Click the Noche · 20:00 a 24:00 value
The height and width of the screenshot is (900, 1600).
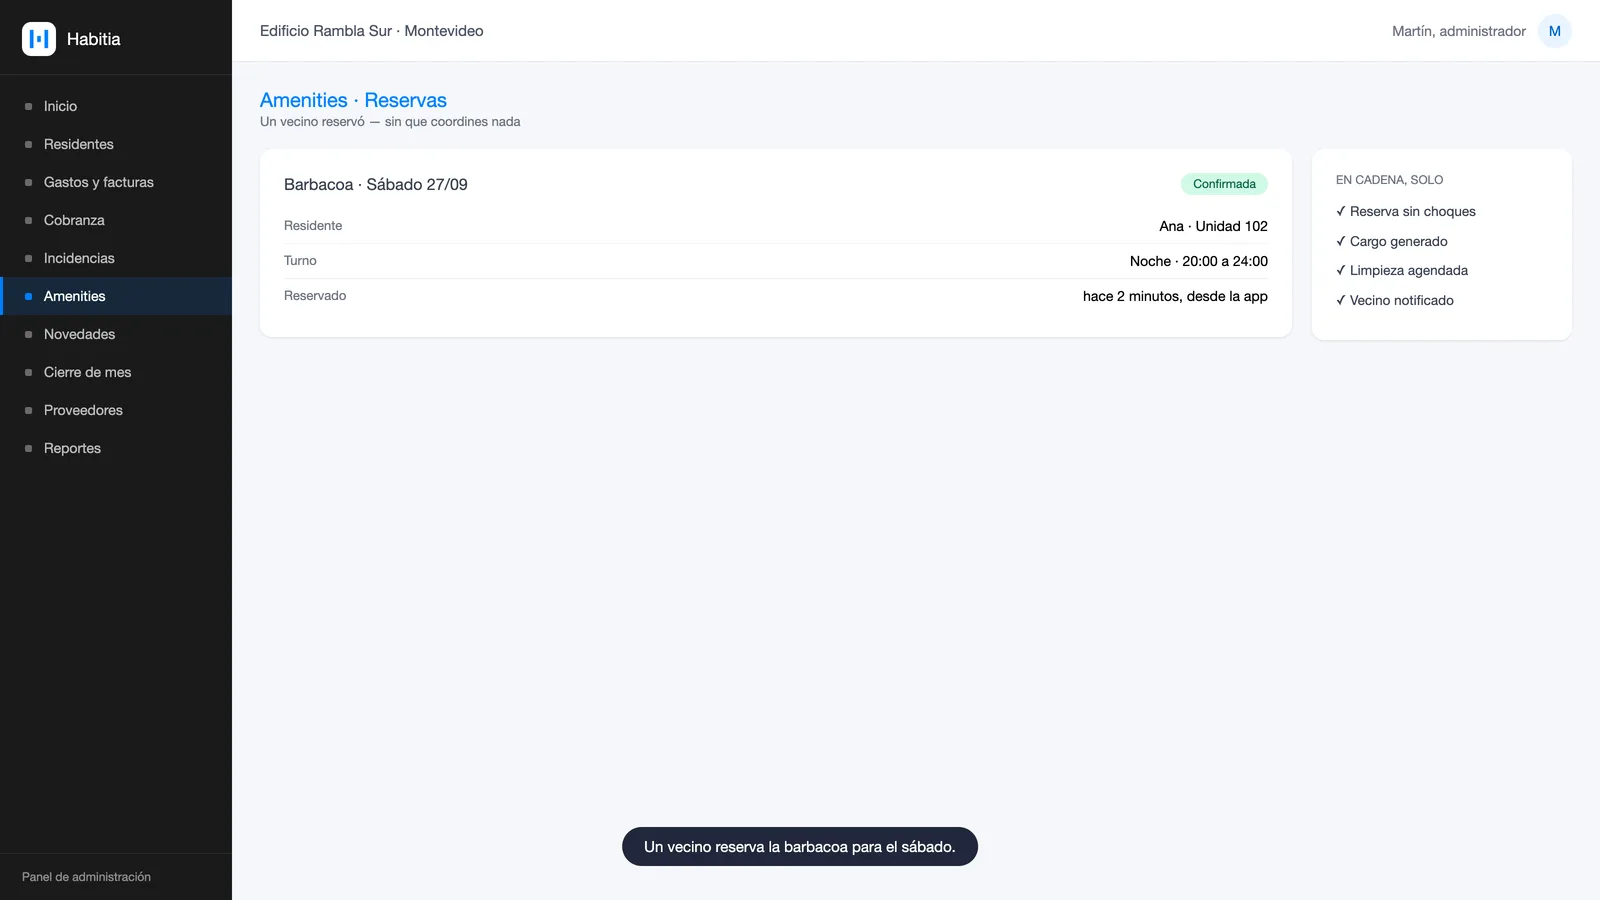1199,261
